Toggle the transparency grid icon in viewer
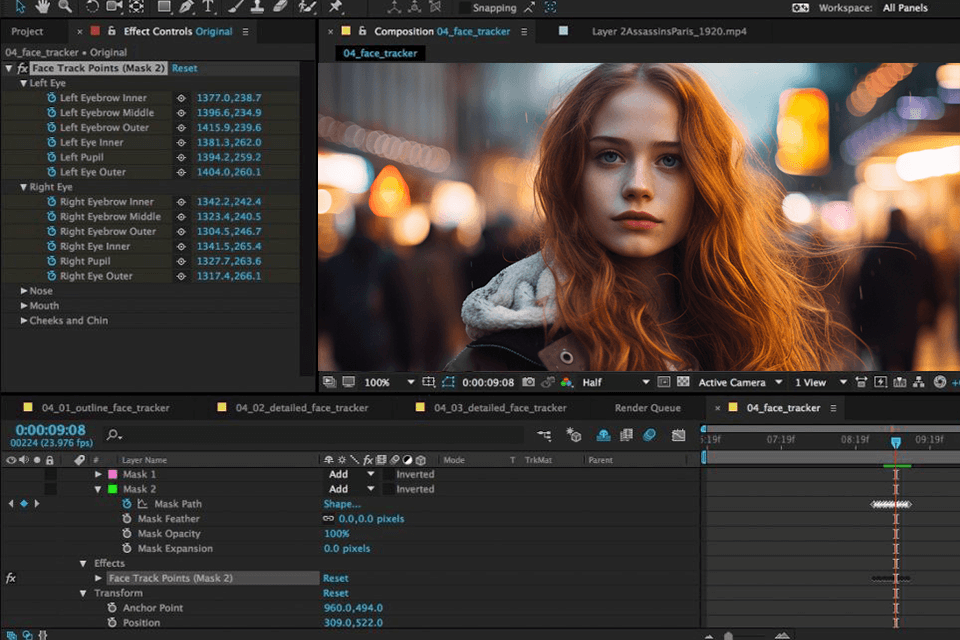 click(683, 382)
